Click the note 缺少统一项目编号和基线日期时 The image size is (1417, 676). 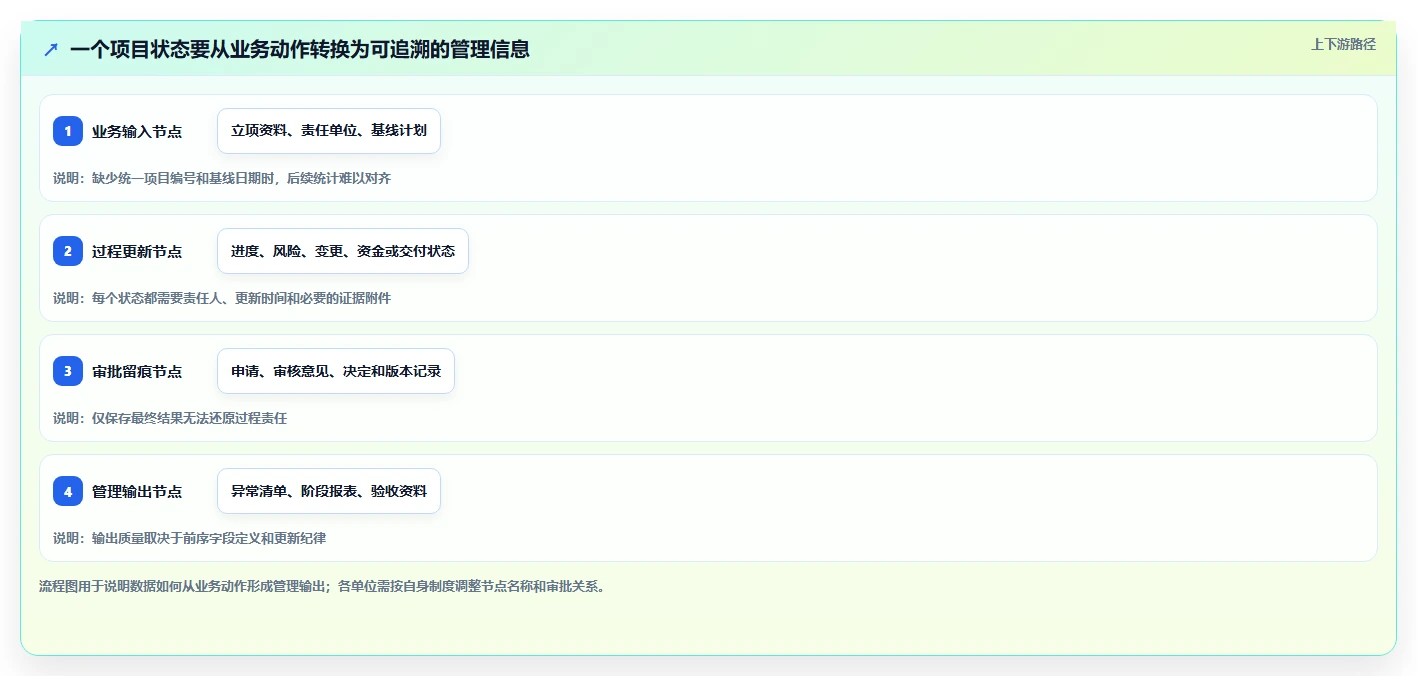pos(222,178)
